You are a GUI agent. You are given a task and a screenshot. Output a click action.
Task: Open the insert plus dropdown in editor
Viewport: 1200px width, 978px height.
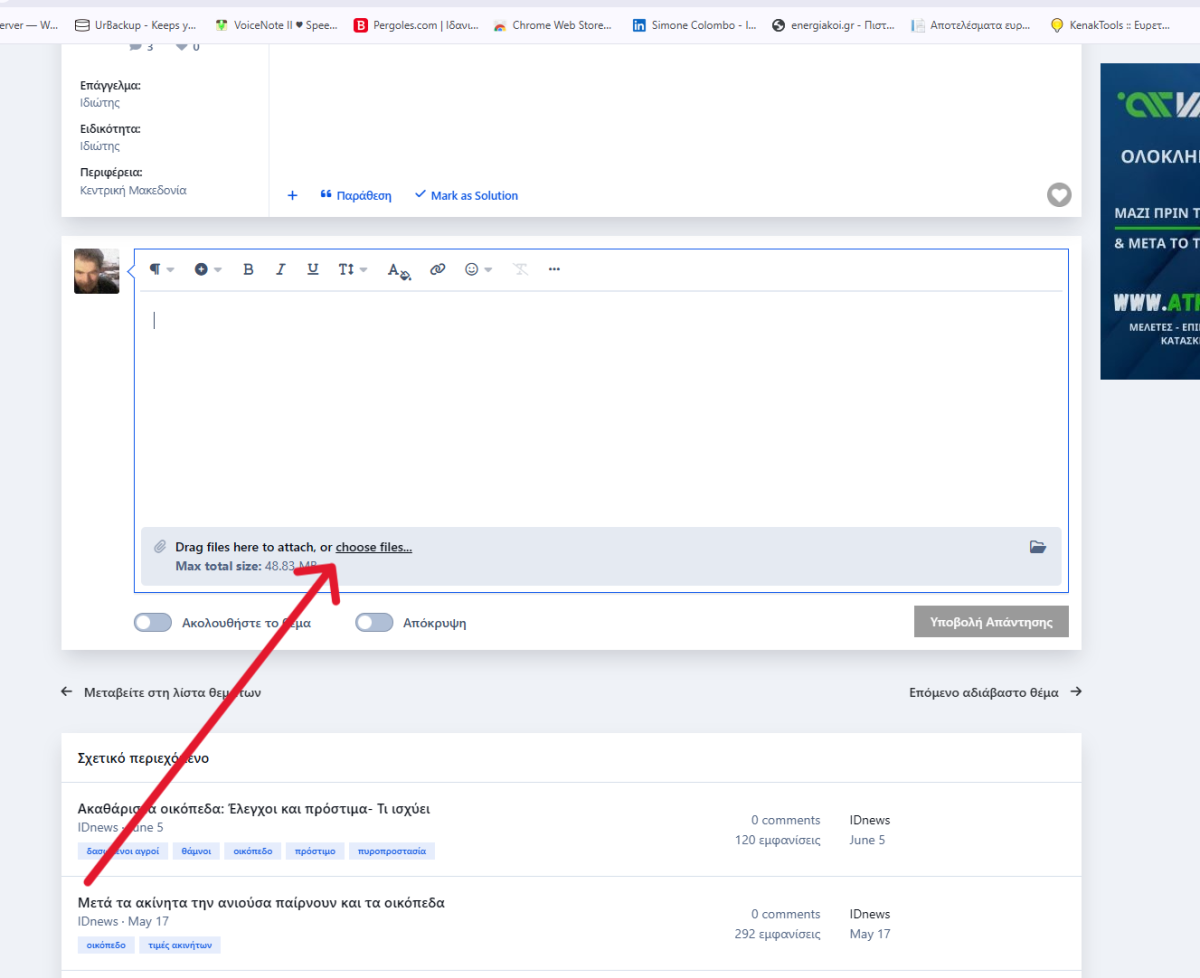[x=208, y=269]
